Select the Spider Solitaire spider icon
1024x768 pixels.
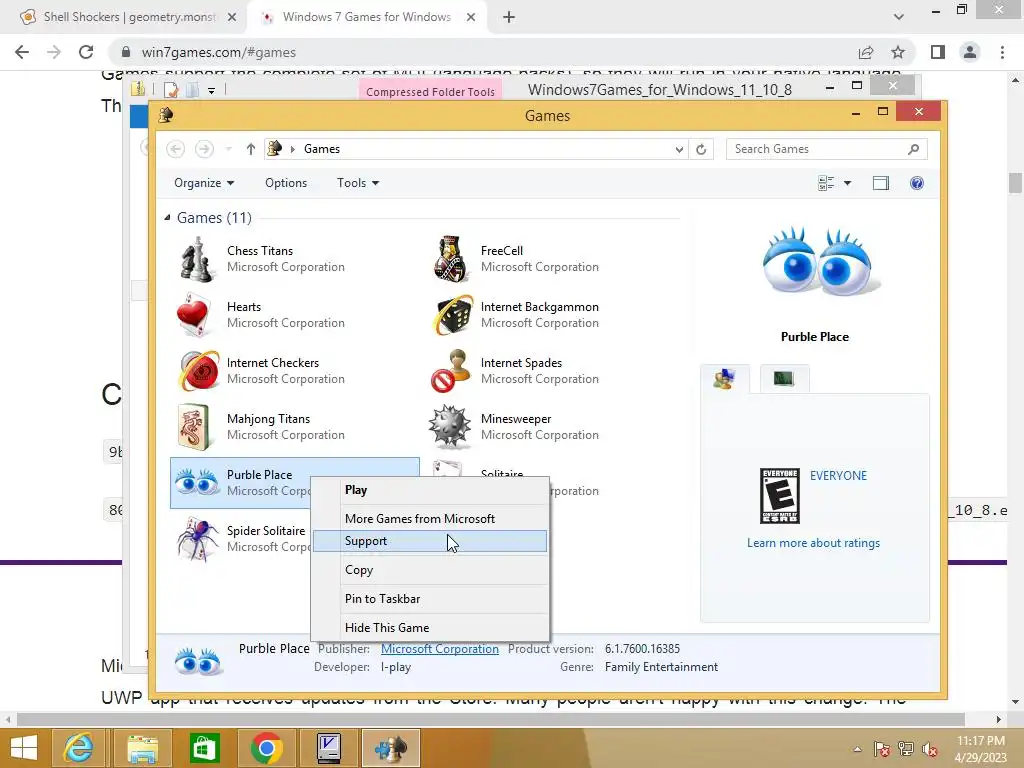197,539
